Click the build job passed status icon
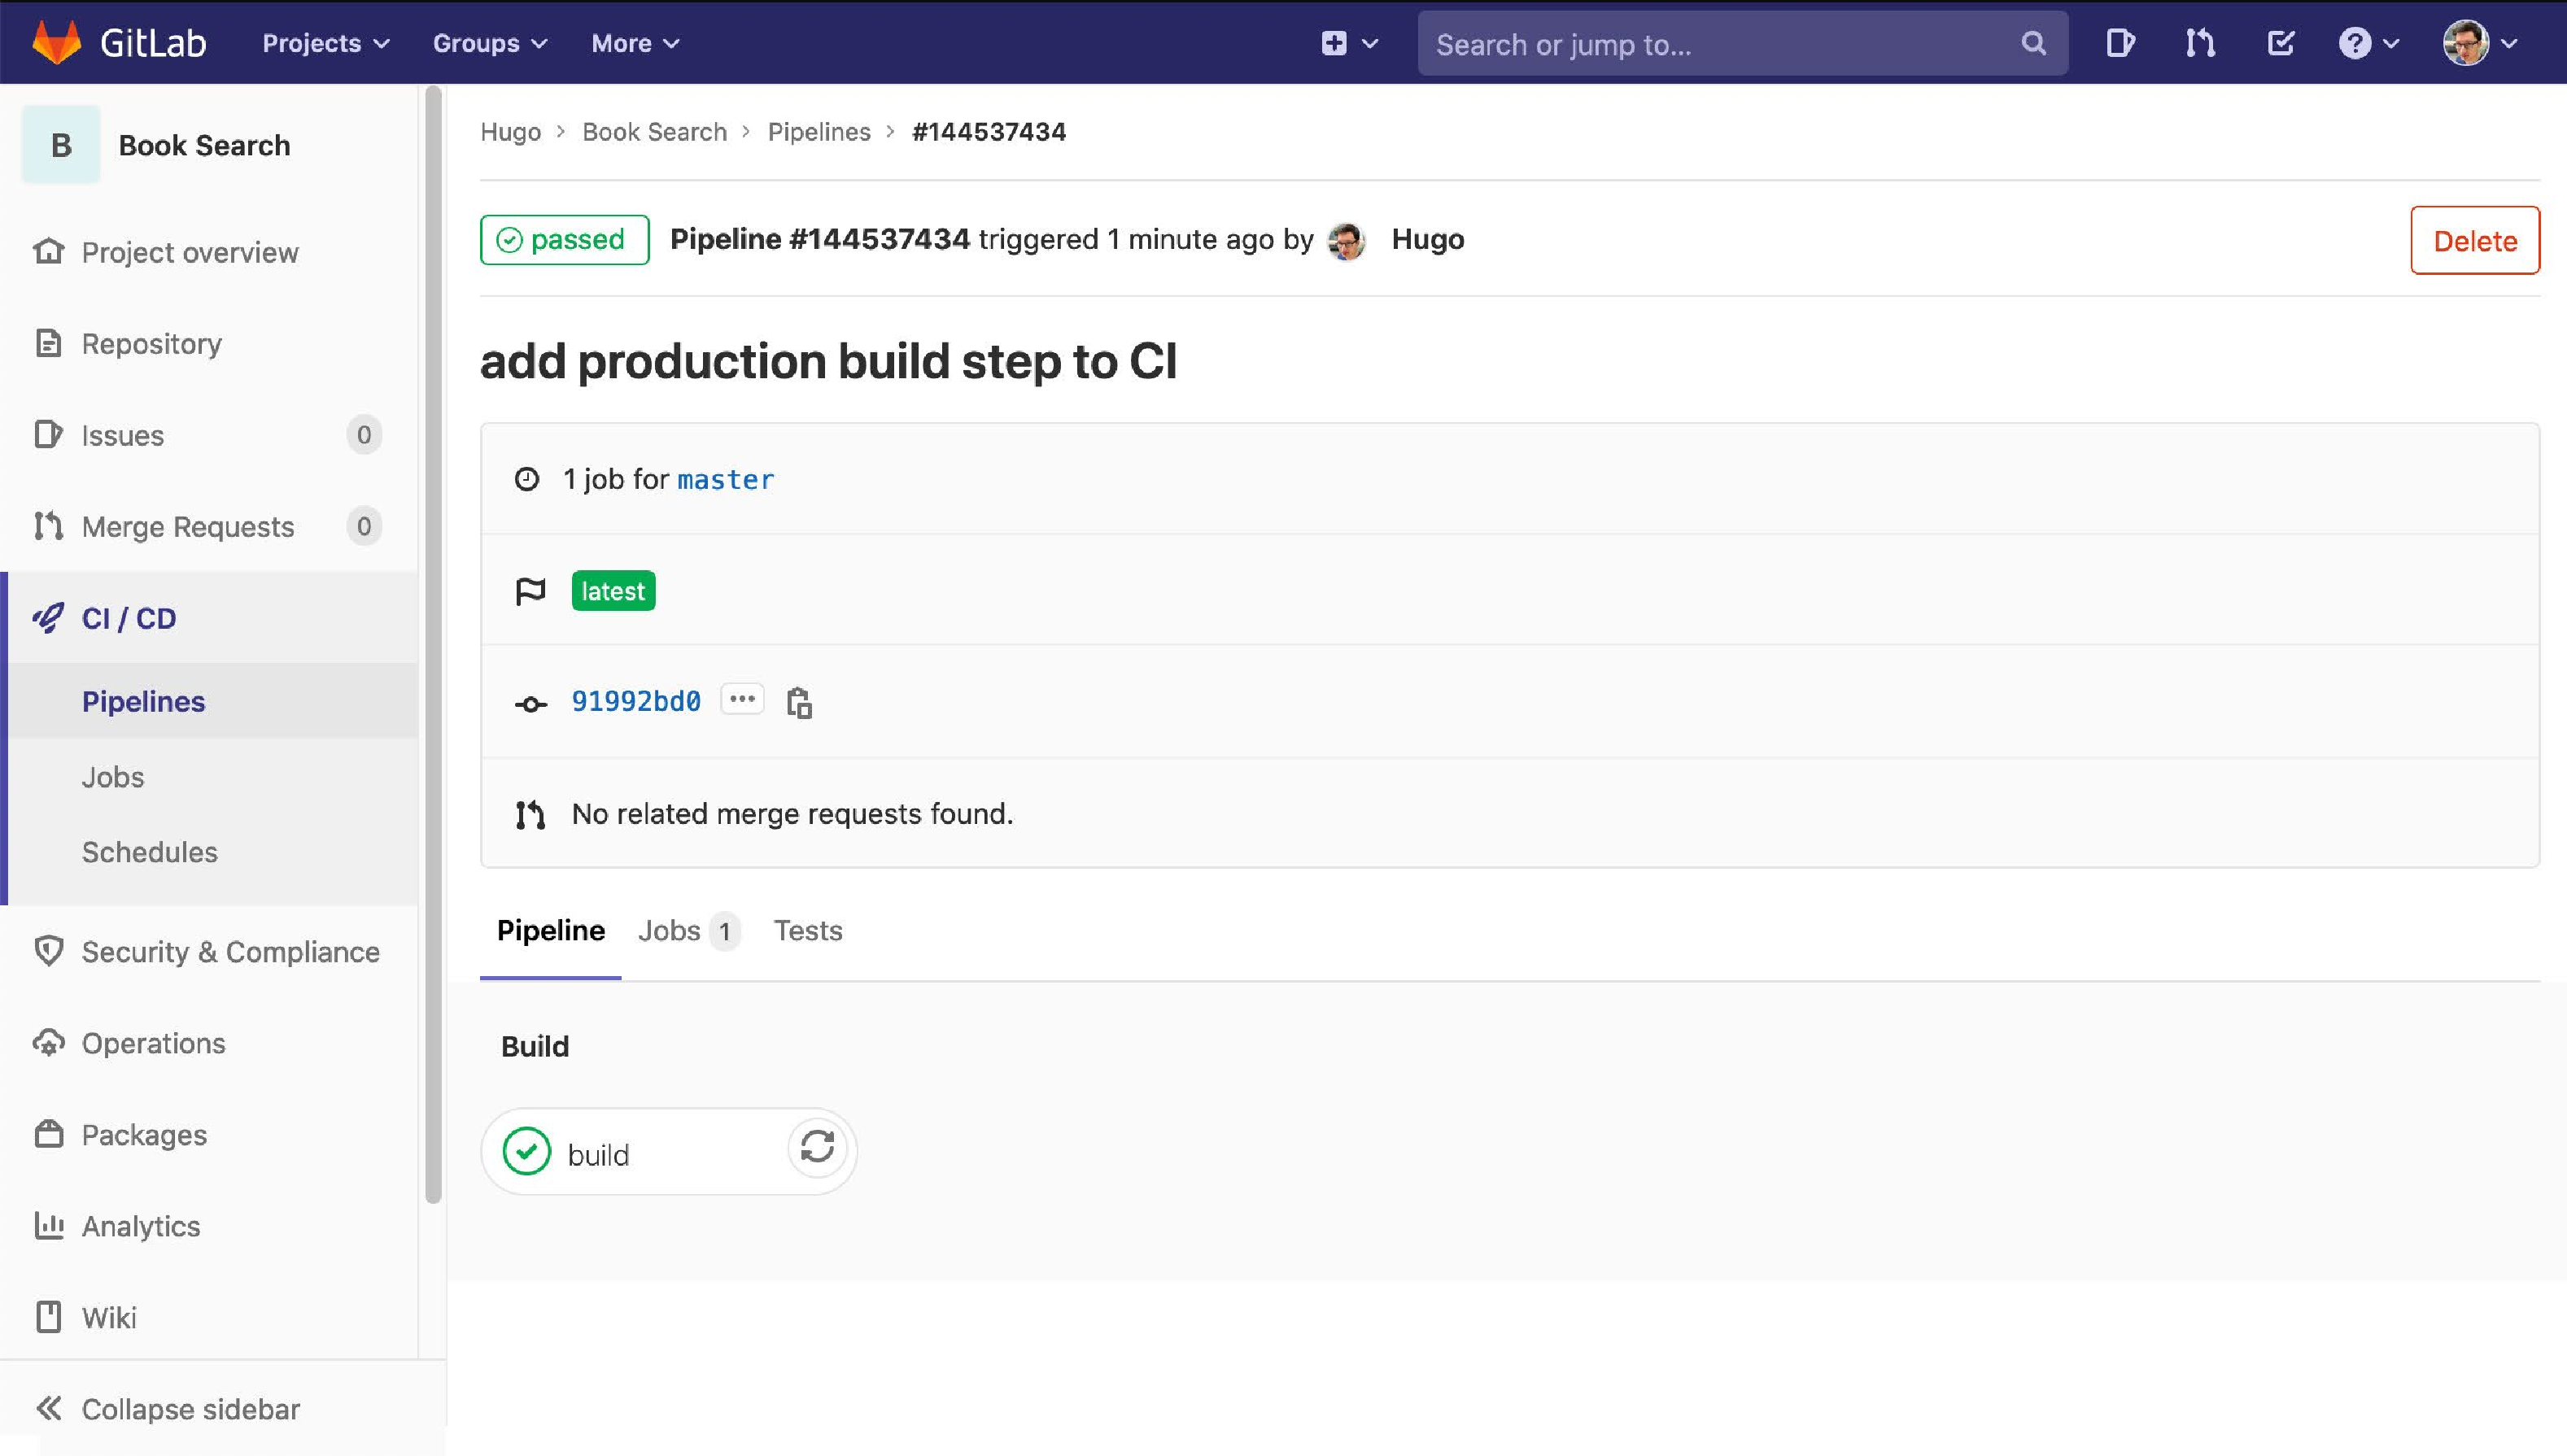 pos(527,1151)
